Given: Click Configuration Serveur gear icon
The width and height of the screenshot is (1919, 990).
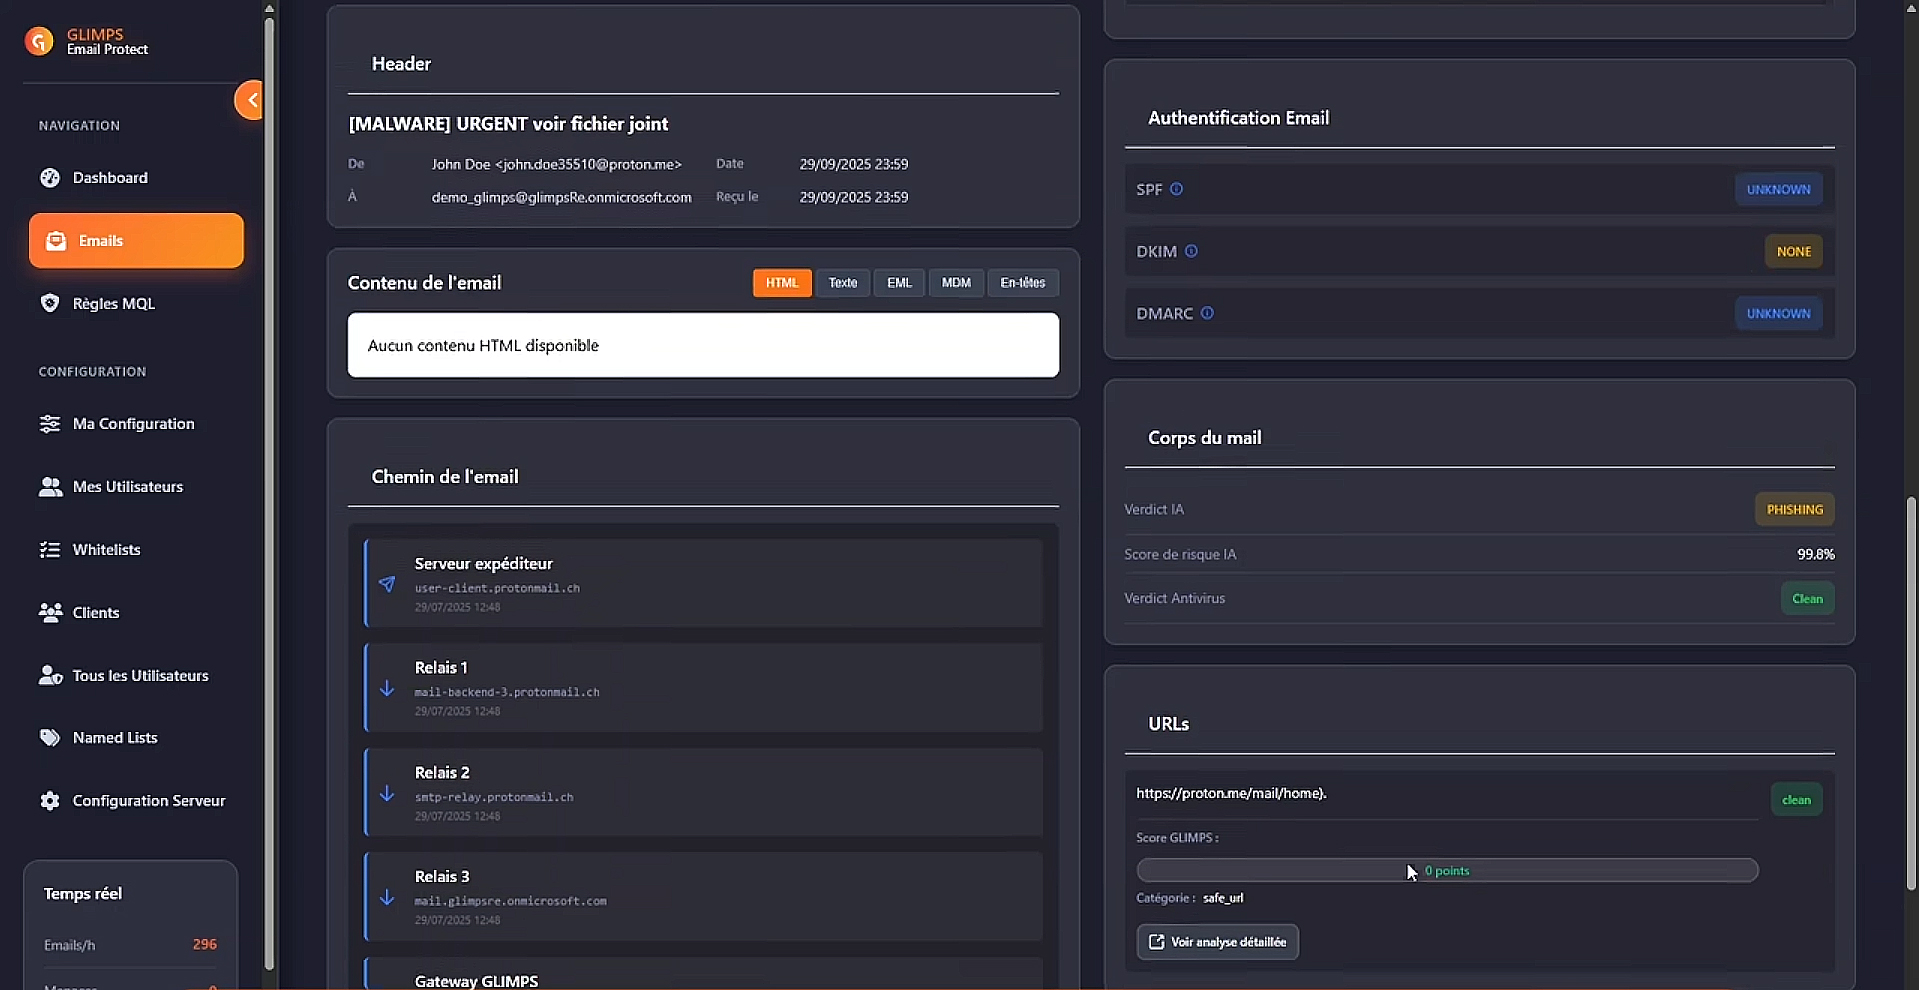Looking at the screenshot, I should (x=50, y=801).
